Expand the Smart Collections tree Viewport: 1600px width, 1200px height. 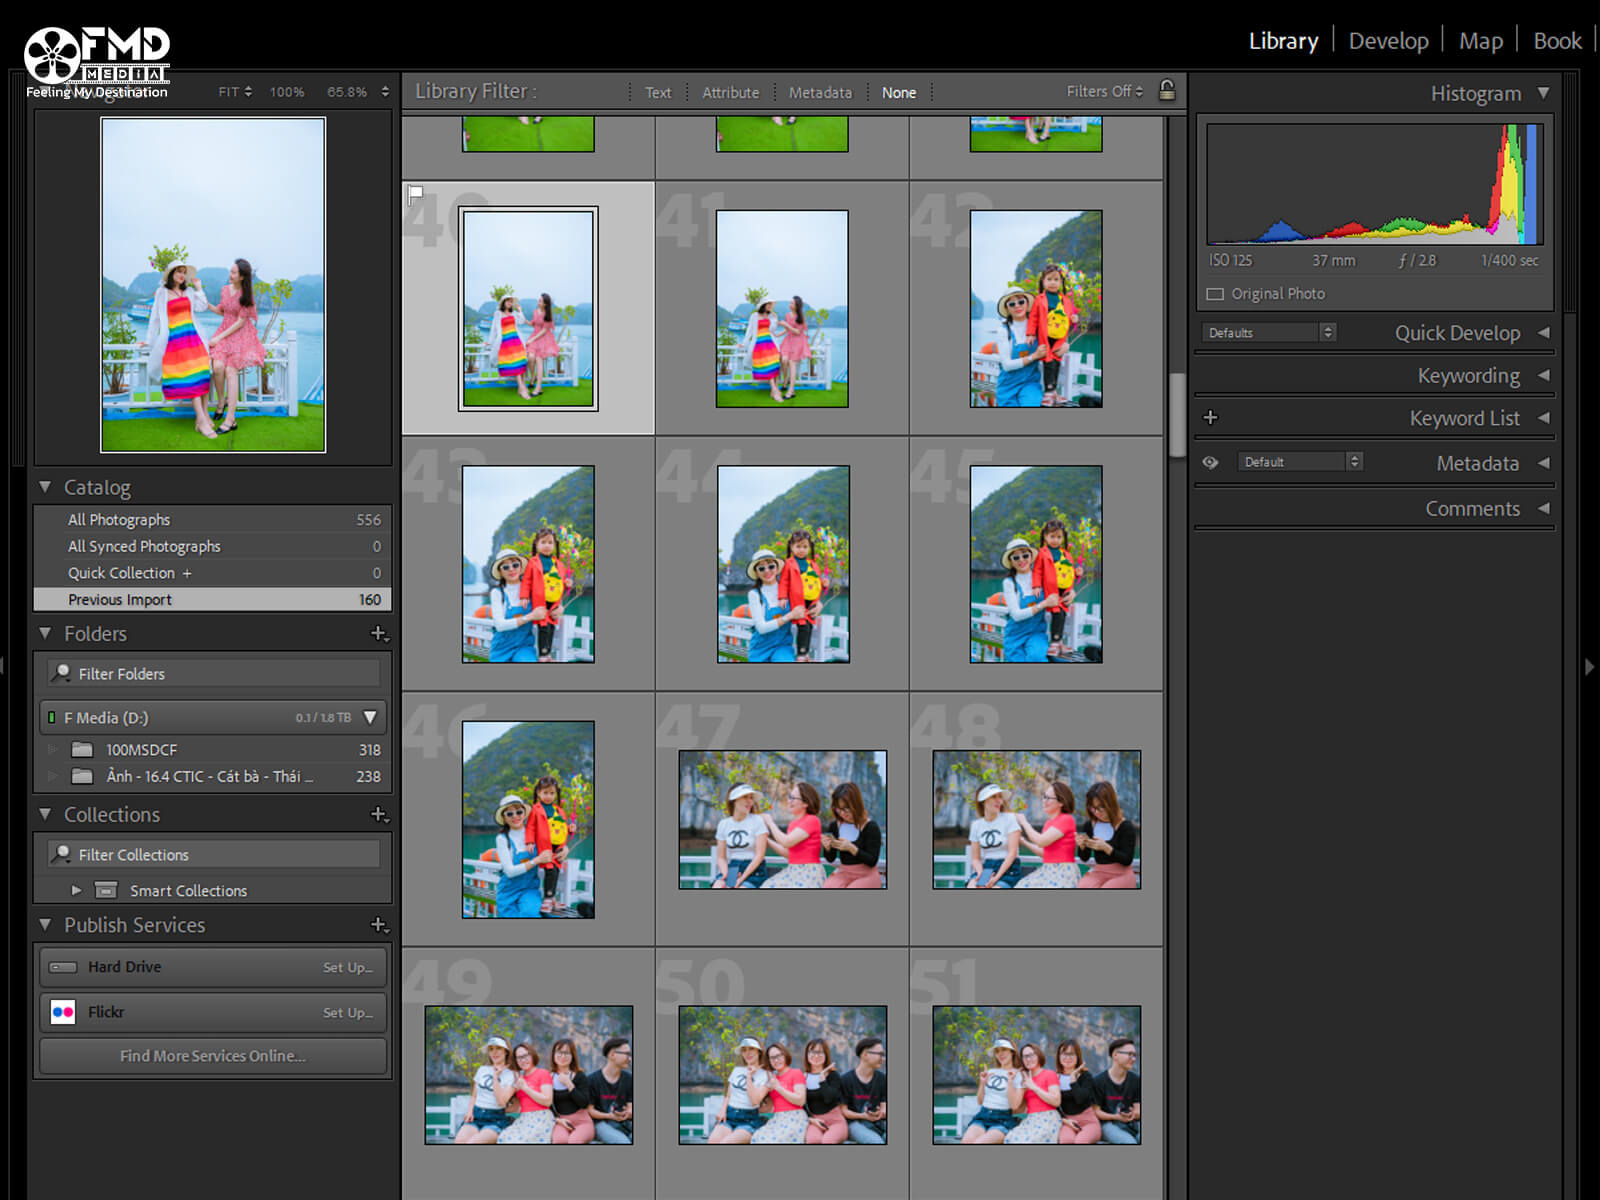76,890
